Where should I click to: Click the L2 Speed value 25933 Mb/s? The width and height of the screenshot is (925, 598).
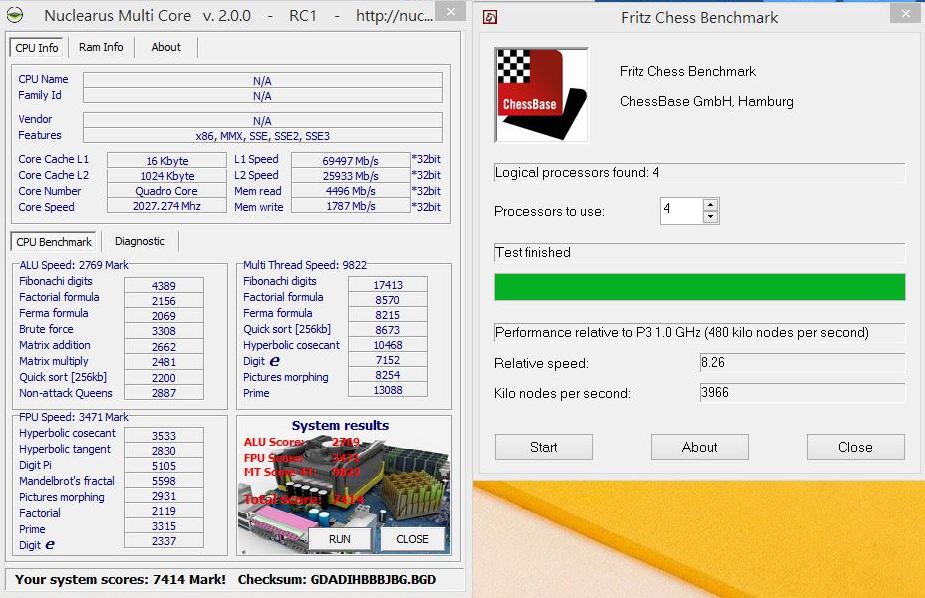[350, 176]
